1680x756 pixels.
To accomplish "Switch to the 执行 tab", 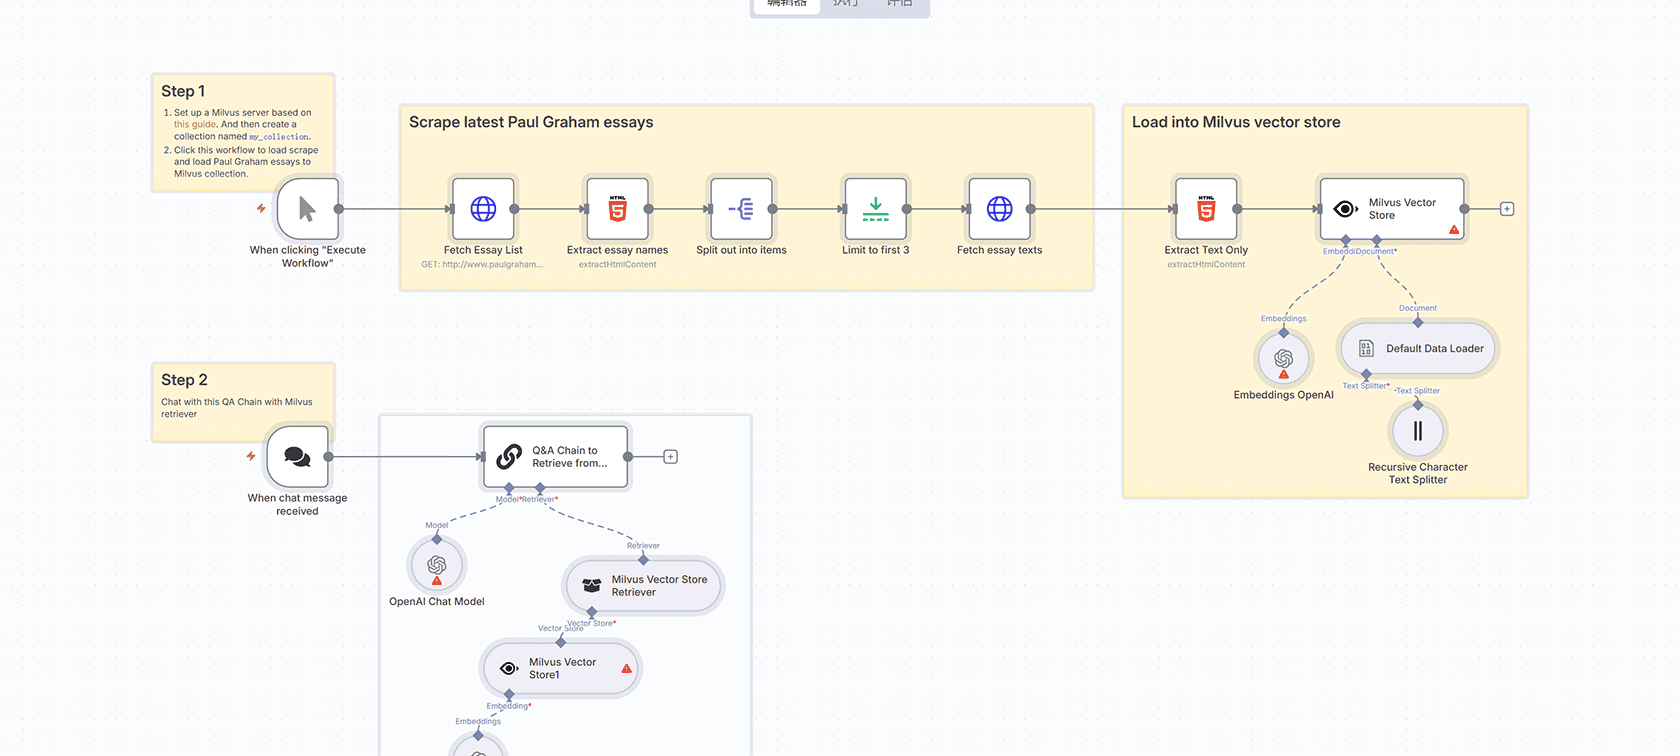I will pyautogui.click(x=846, y=4).
